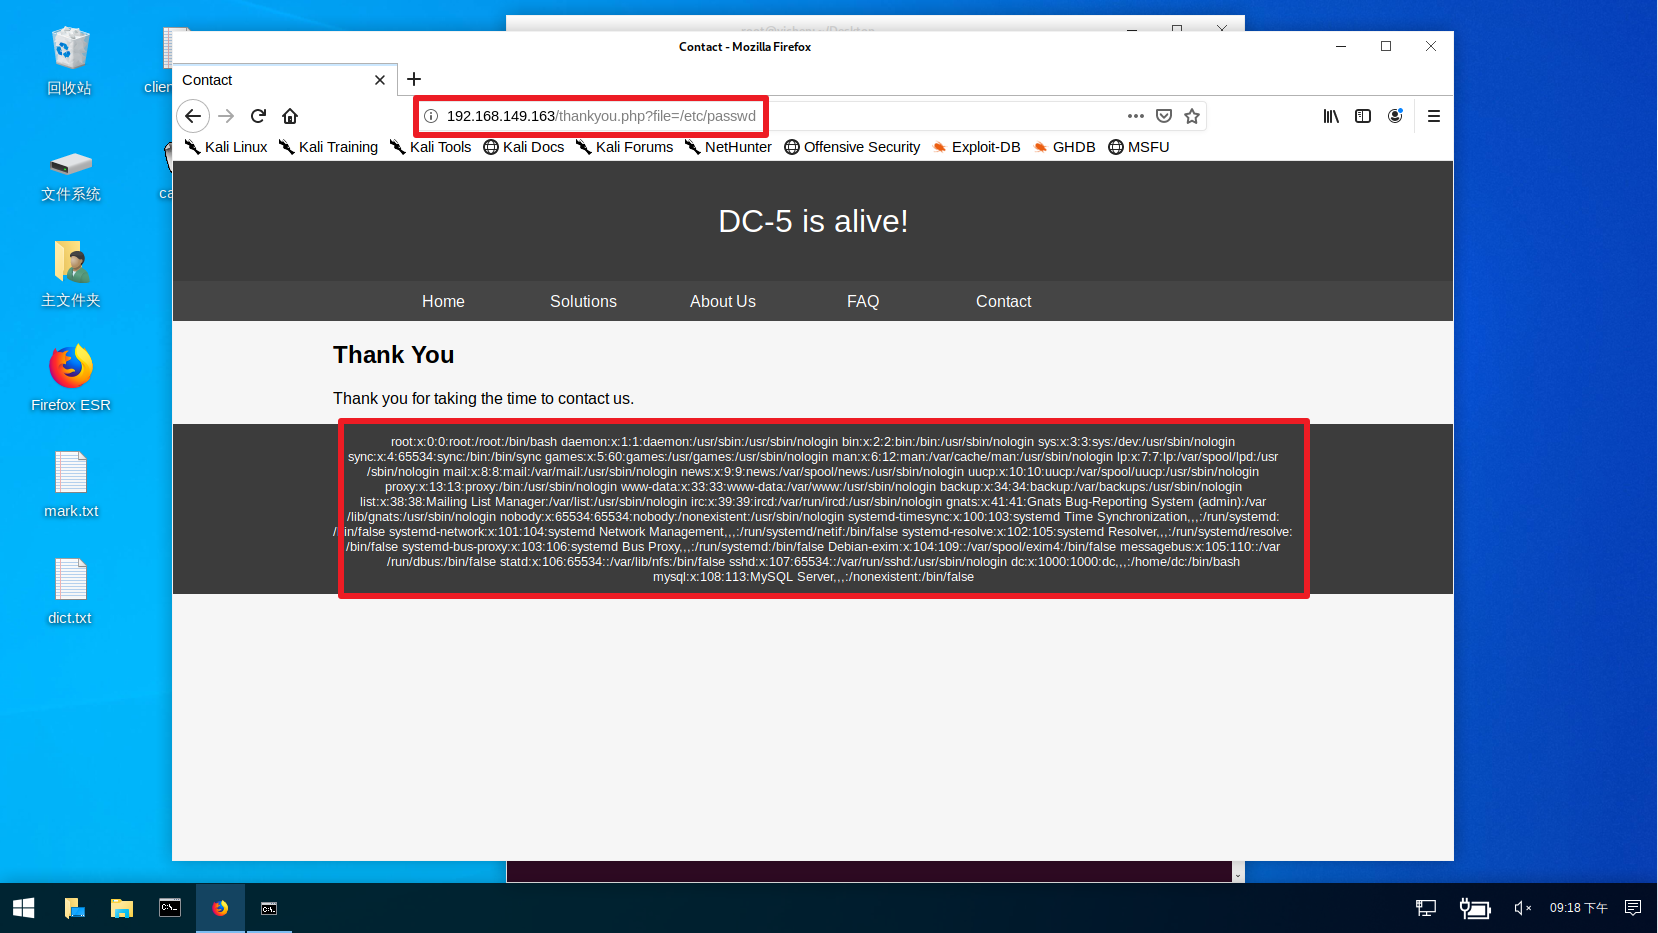Open the Windows Start menu

click(x=24, y=908)
